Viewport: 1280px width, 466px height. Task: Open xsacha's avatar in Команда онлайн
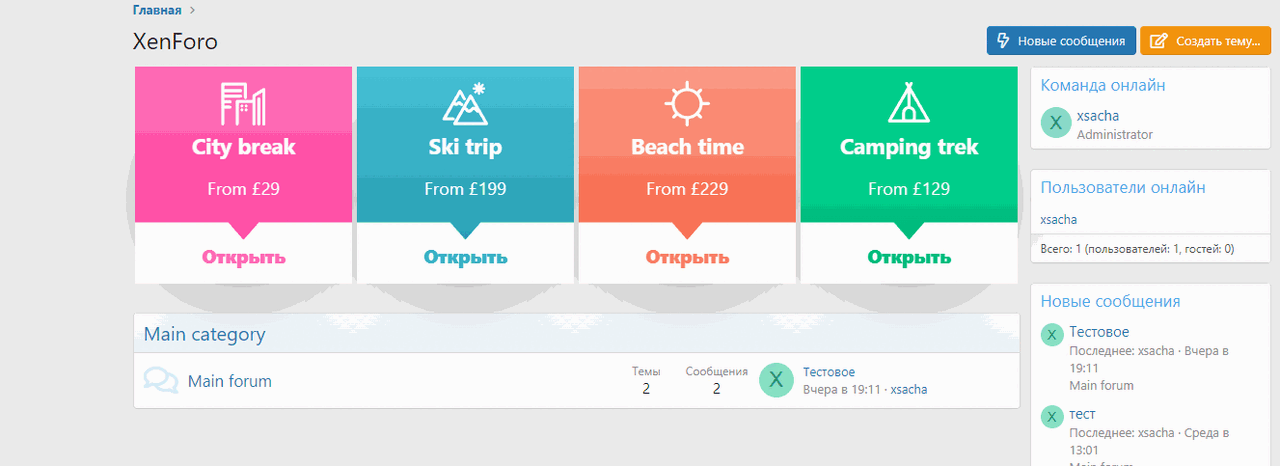[x=1055, y=123]
